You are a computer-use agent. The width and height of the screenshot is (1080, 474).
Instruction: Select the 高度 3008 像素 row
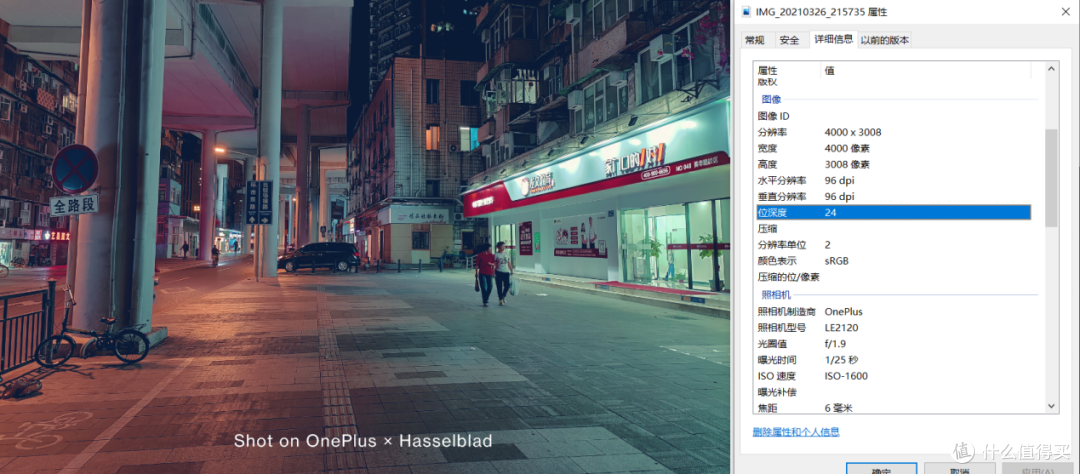click(x=893, y=165)
